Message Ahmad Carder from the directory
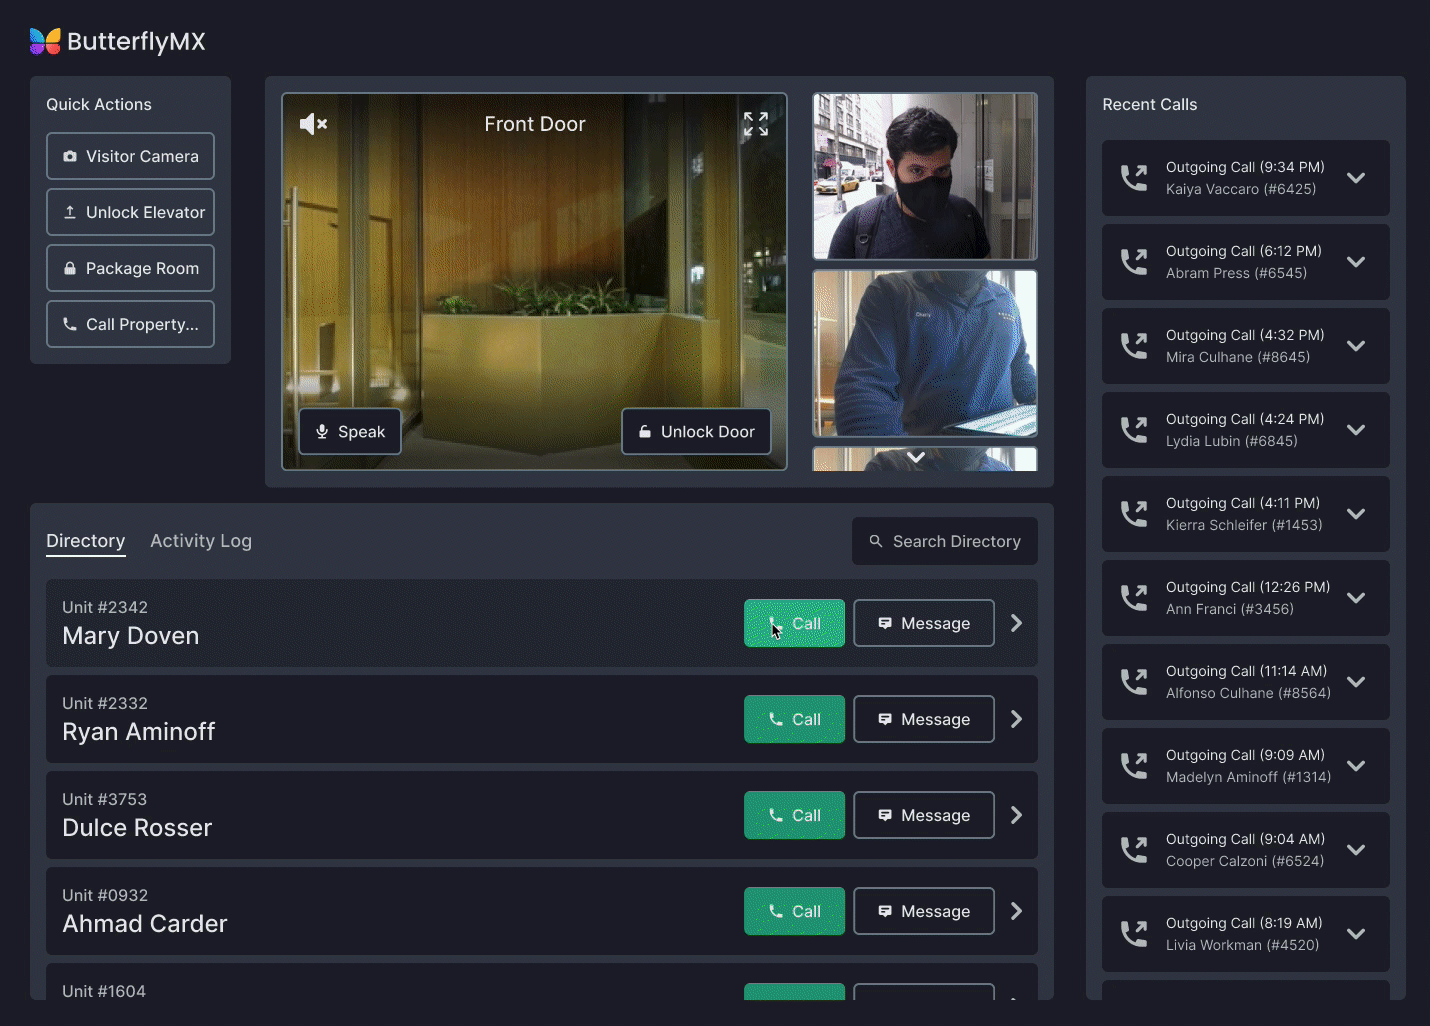 coord(923,911)
